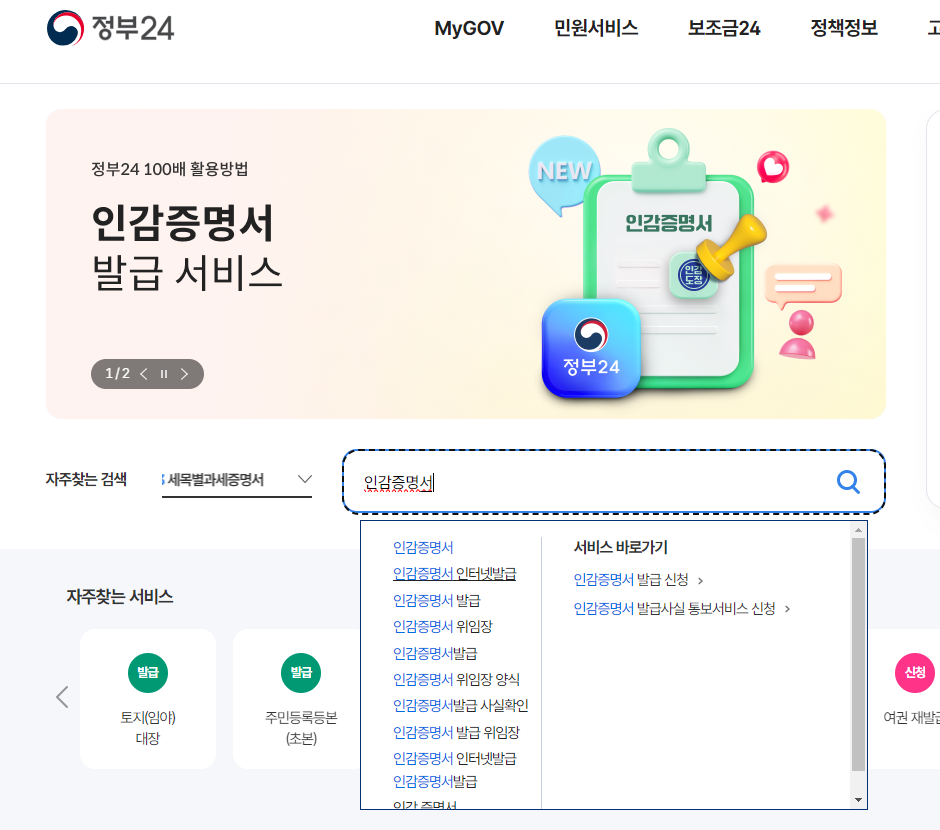Viewport: 940px width, 830px height.
Task: Open the 보조금24 menu
Action: pos(724,28)
